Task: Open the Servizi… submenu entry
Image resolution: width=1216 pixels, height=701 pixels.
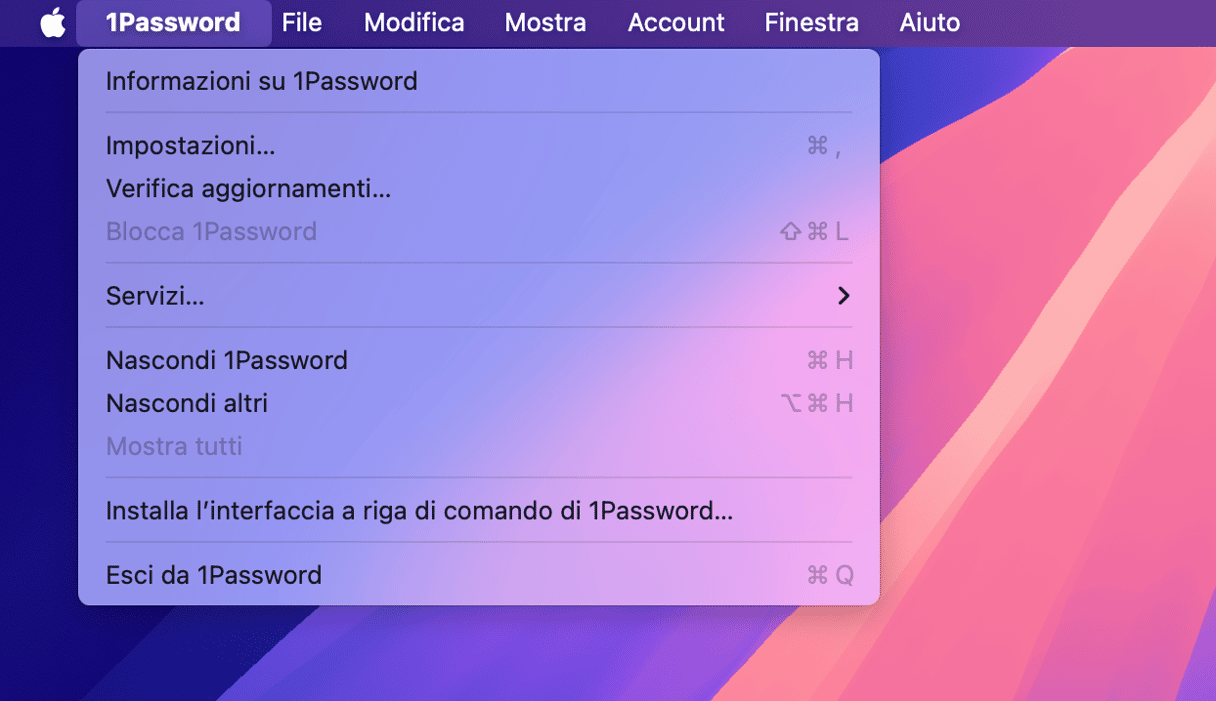Action: point(155,296)
